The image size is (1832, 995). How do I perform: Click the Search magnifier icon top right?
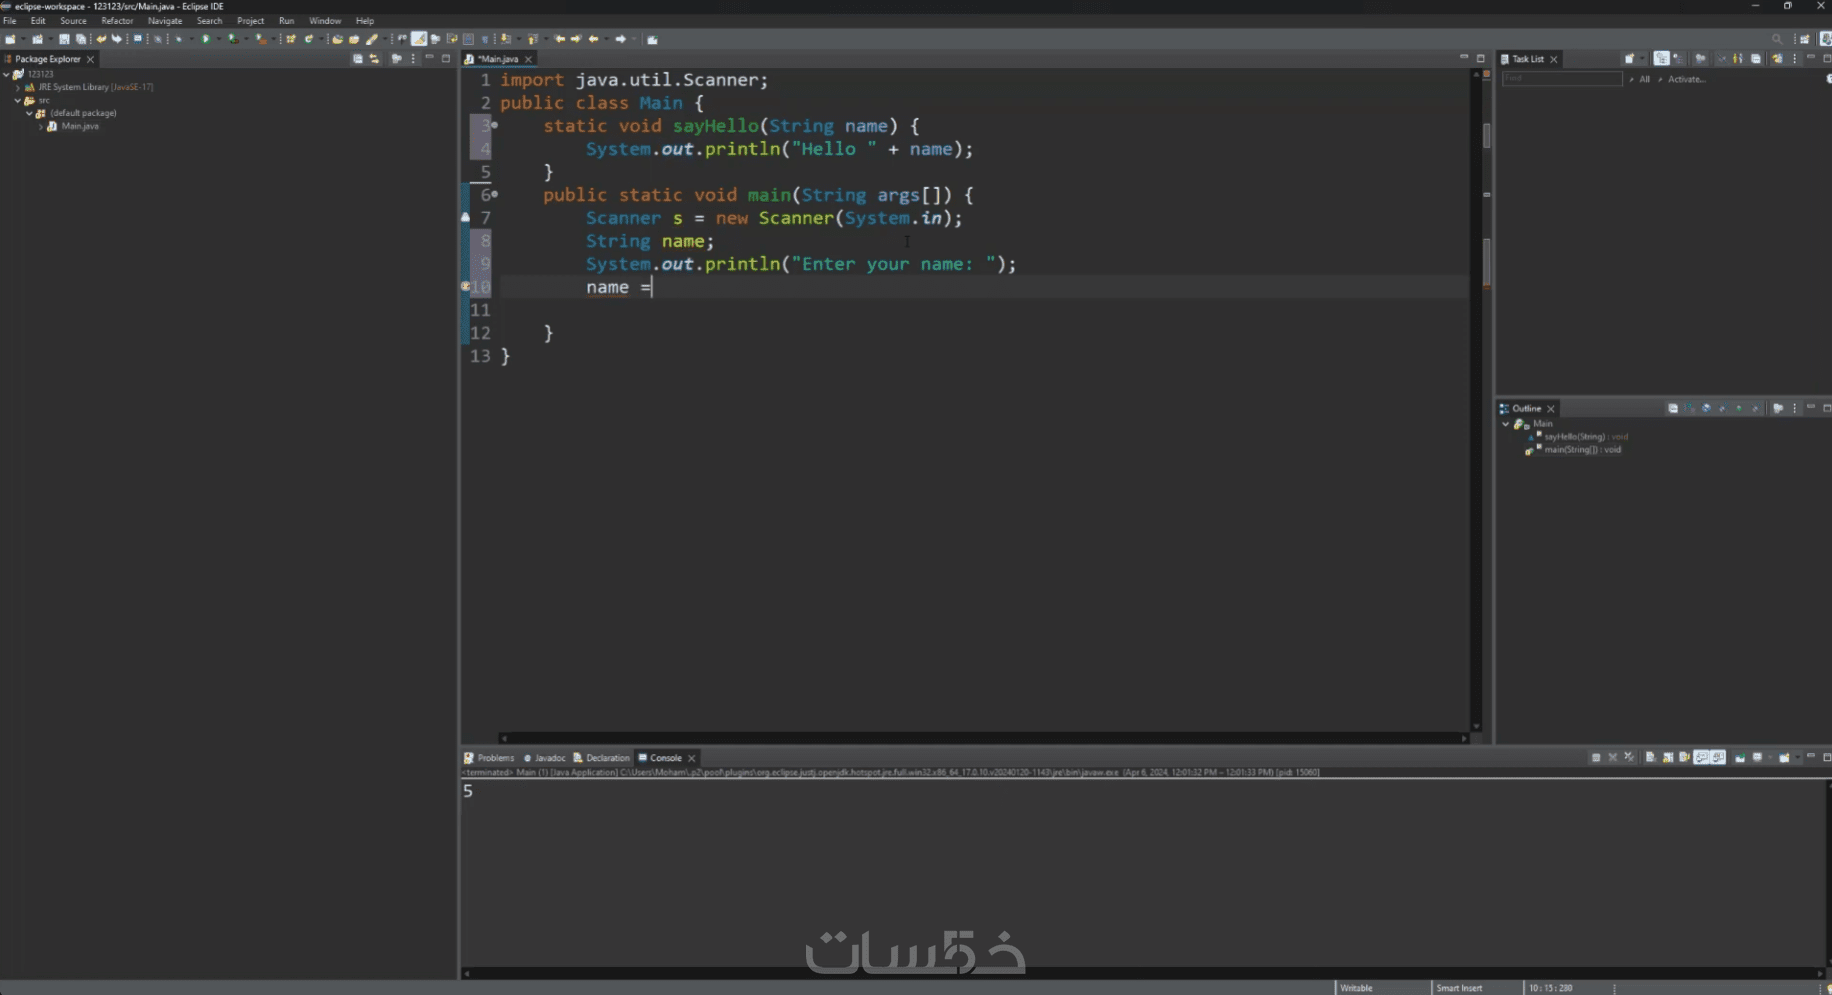[x=1777, y=39]
